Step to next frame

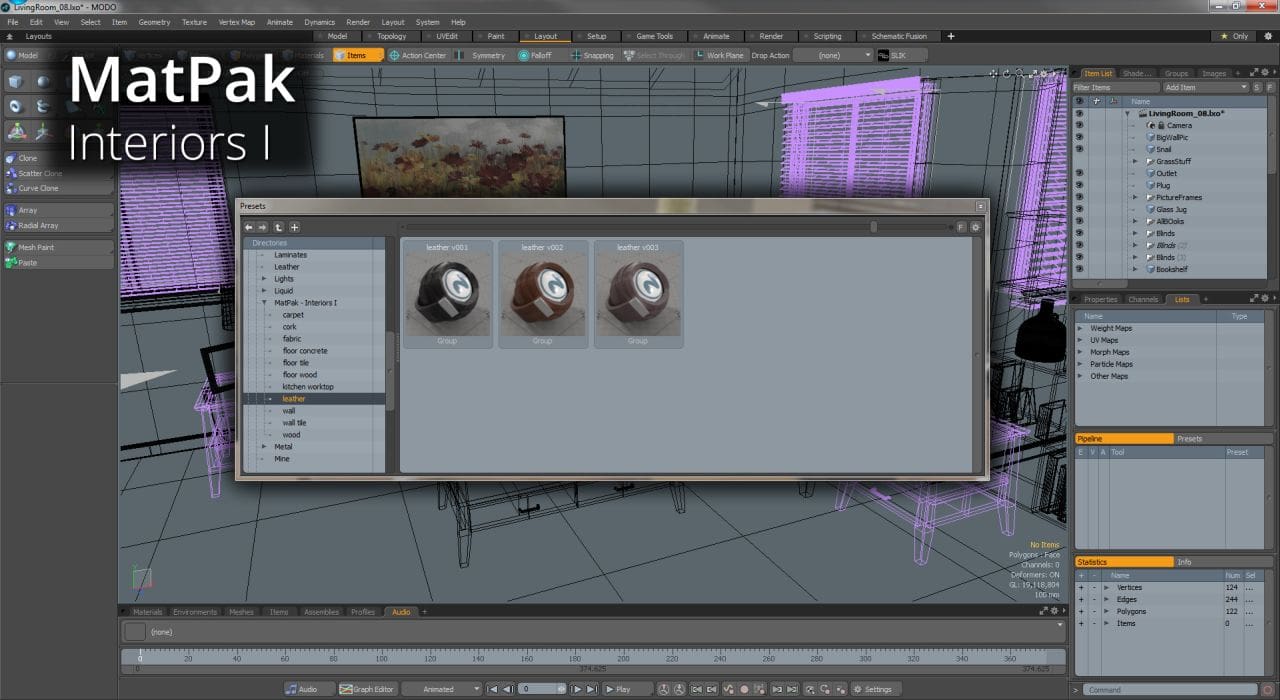(x=577, y=689)
